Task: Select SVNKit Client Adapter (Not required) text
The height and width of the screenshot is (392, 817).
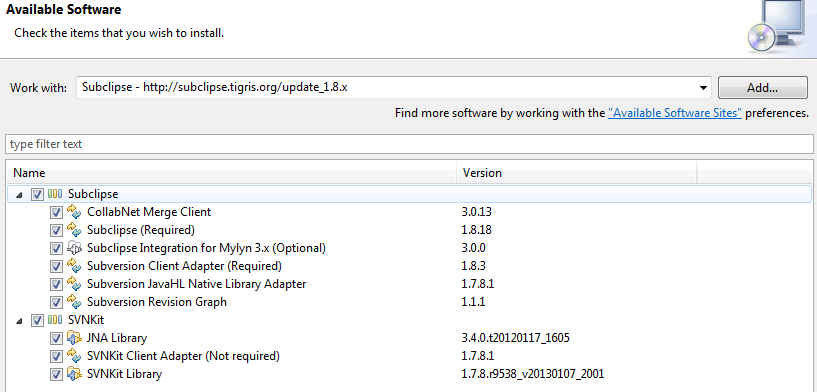Action: point(183,356)
